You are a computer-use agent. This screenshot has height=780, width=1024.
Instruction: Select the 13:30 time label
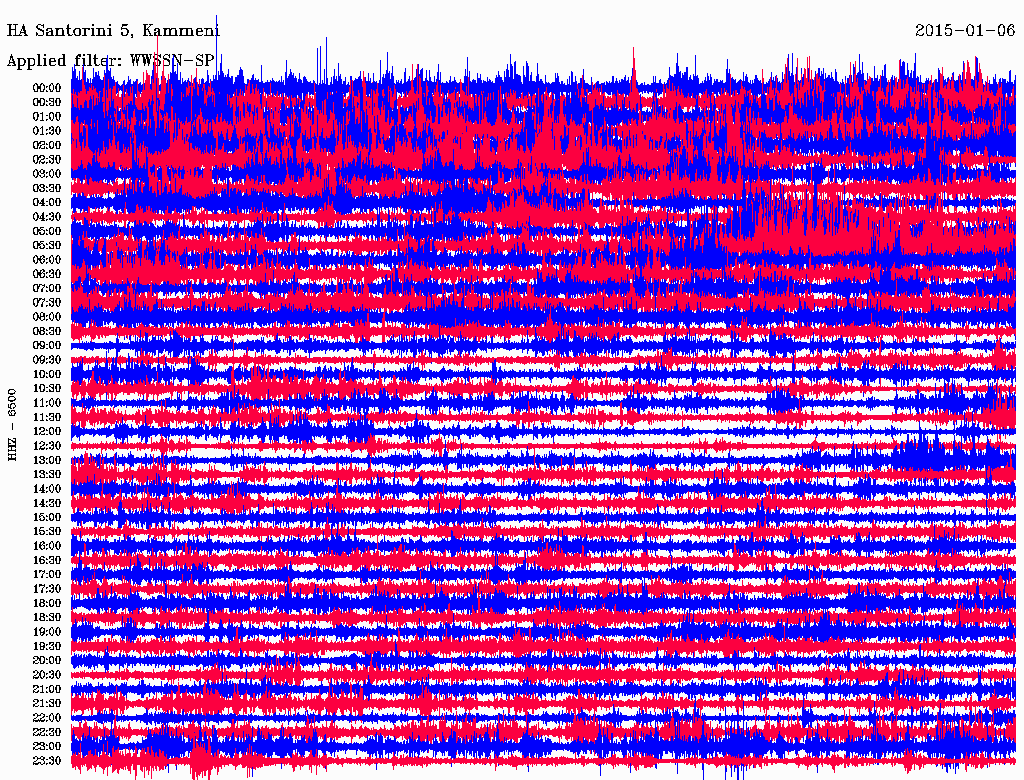(x=47, y=474)
